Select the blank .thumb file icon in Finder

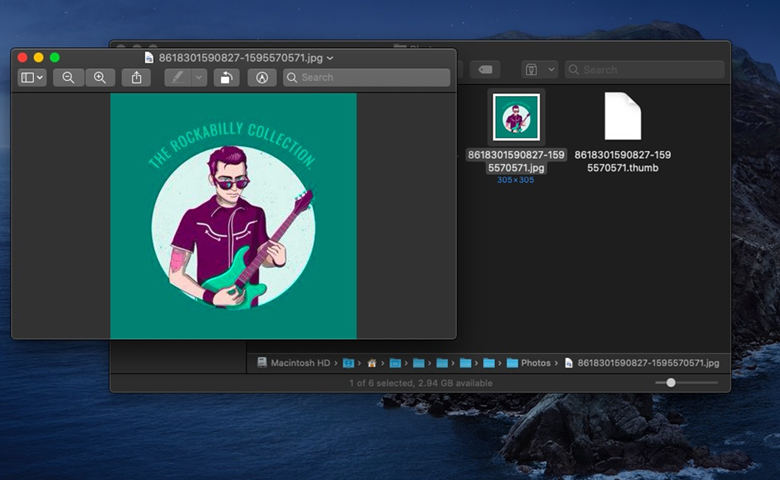coord(623,116)
